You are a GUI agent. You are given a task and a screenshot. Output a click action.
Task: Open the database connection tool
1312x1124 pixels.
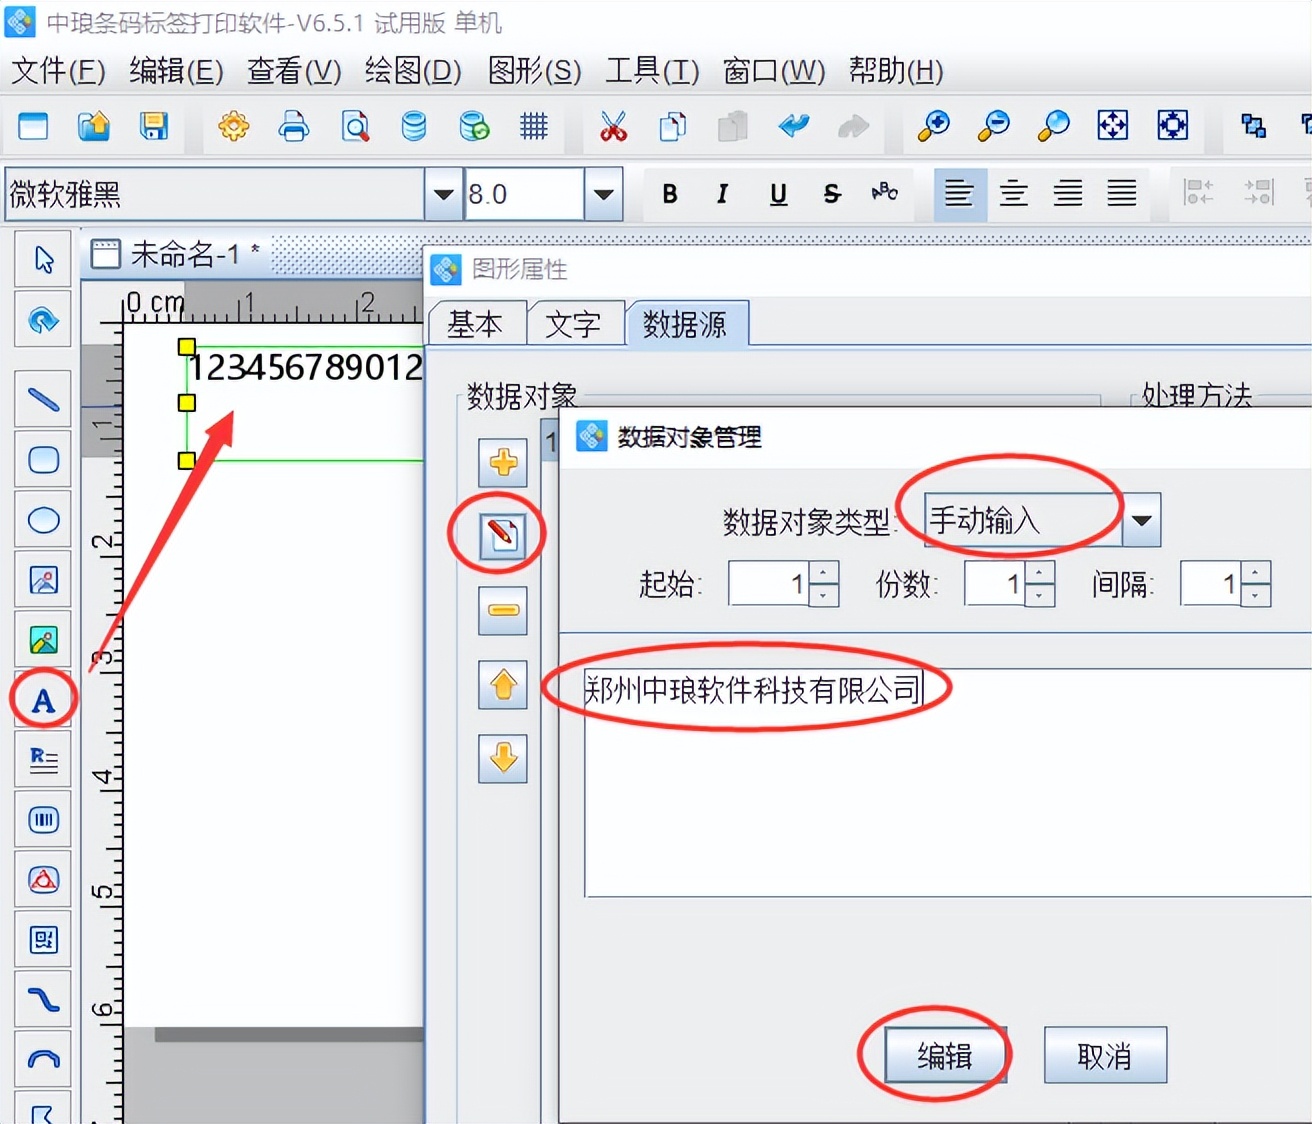coord(413,127)
